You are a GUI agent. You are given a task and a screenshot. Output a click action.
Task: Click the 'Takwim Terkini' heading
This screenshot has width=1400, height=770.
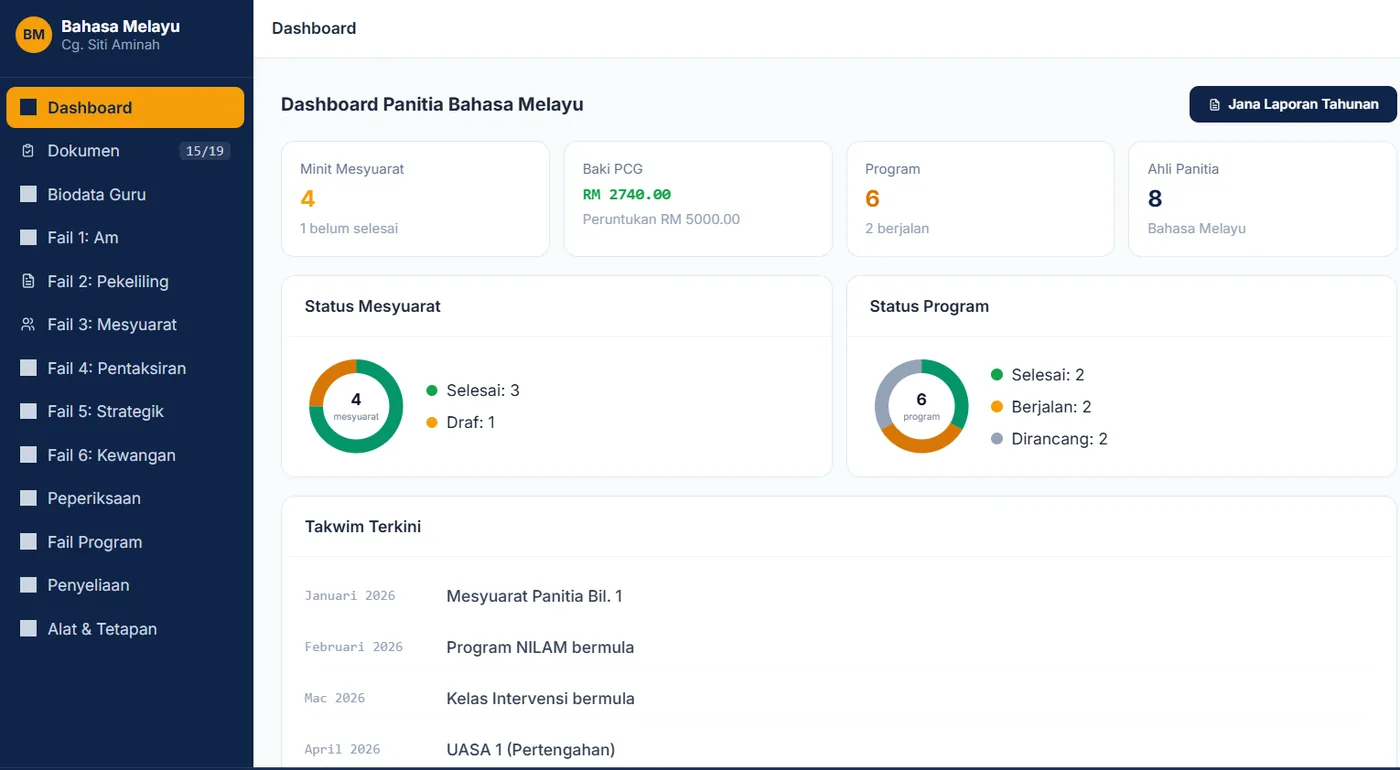[363, 526]
